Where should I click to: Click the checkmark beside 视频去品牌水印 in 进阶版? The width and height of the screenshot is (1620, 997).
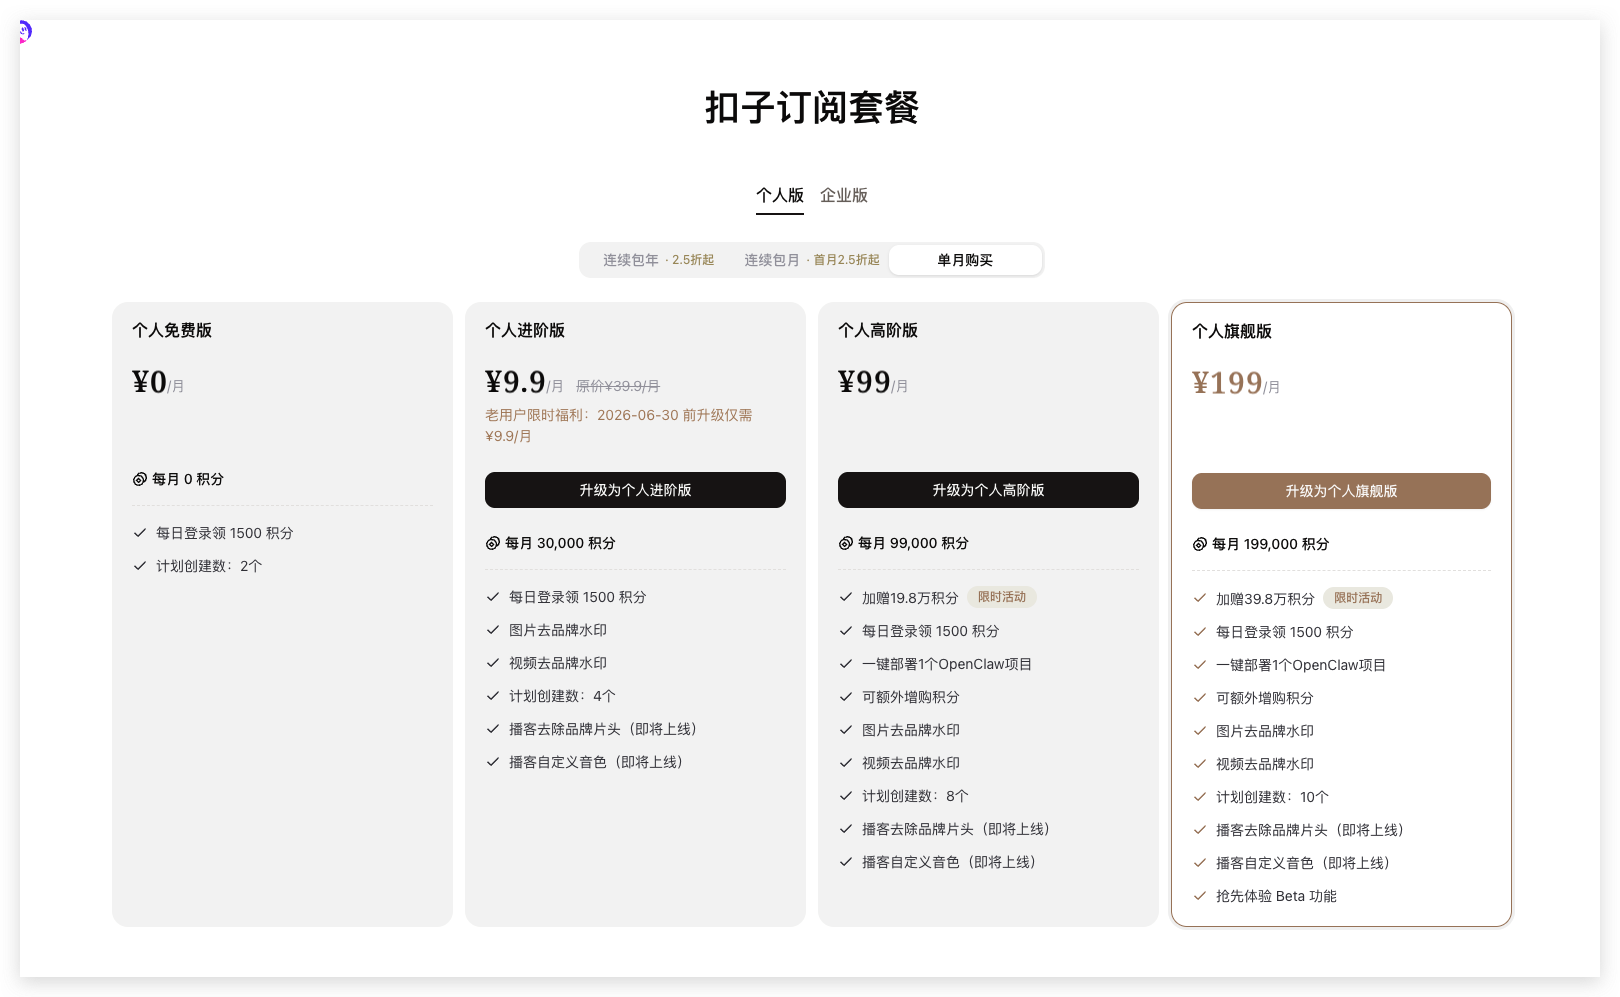[493, 663]
